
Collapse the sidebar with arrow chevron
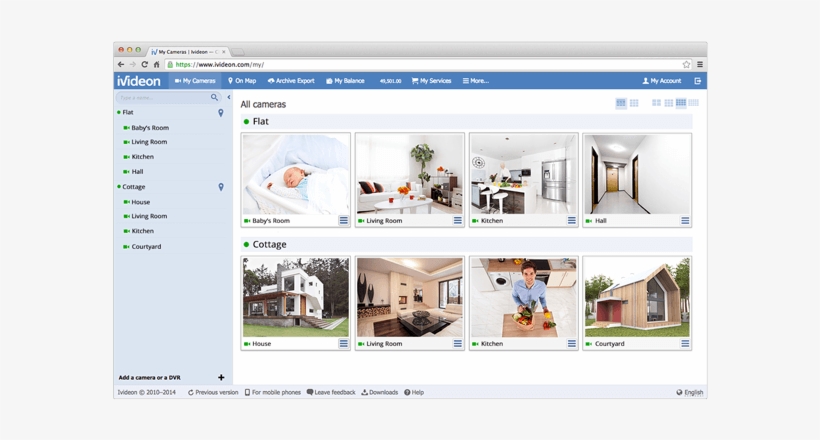(x=229, y=98)
